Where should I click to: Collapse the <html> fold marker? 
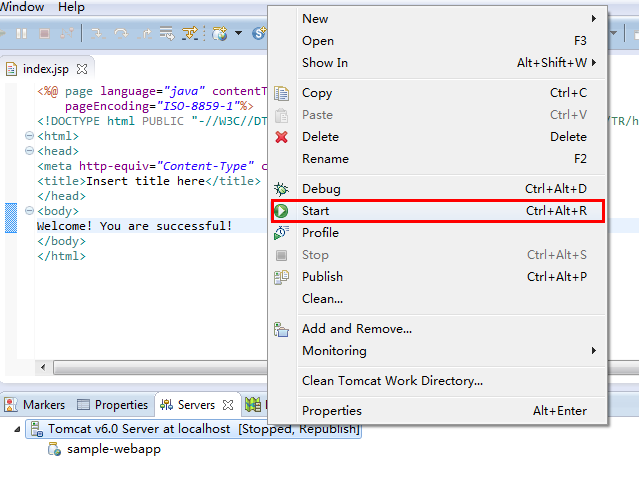click(x=29, y=136)
